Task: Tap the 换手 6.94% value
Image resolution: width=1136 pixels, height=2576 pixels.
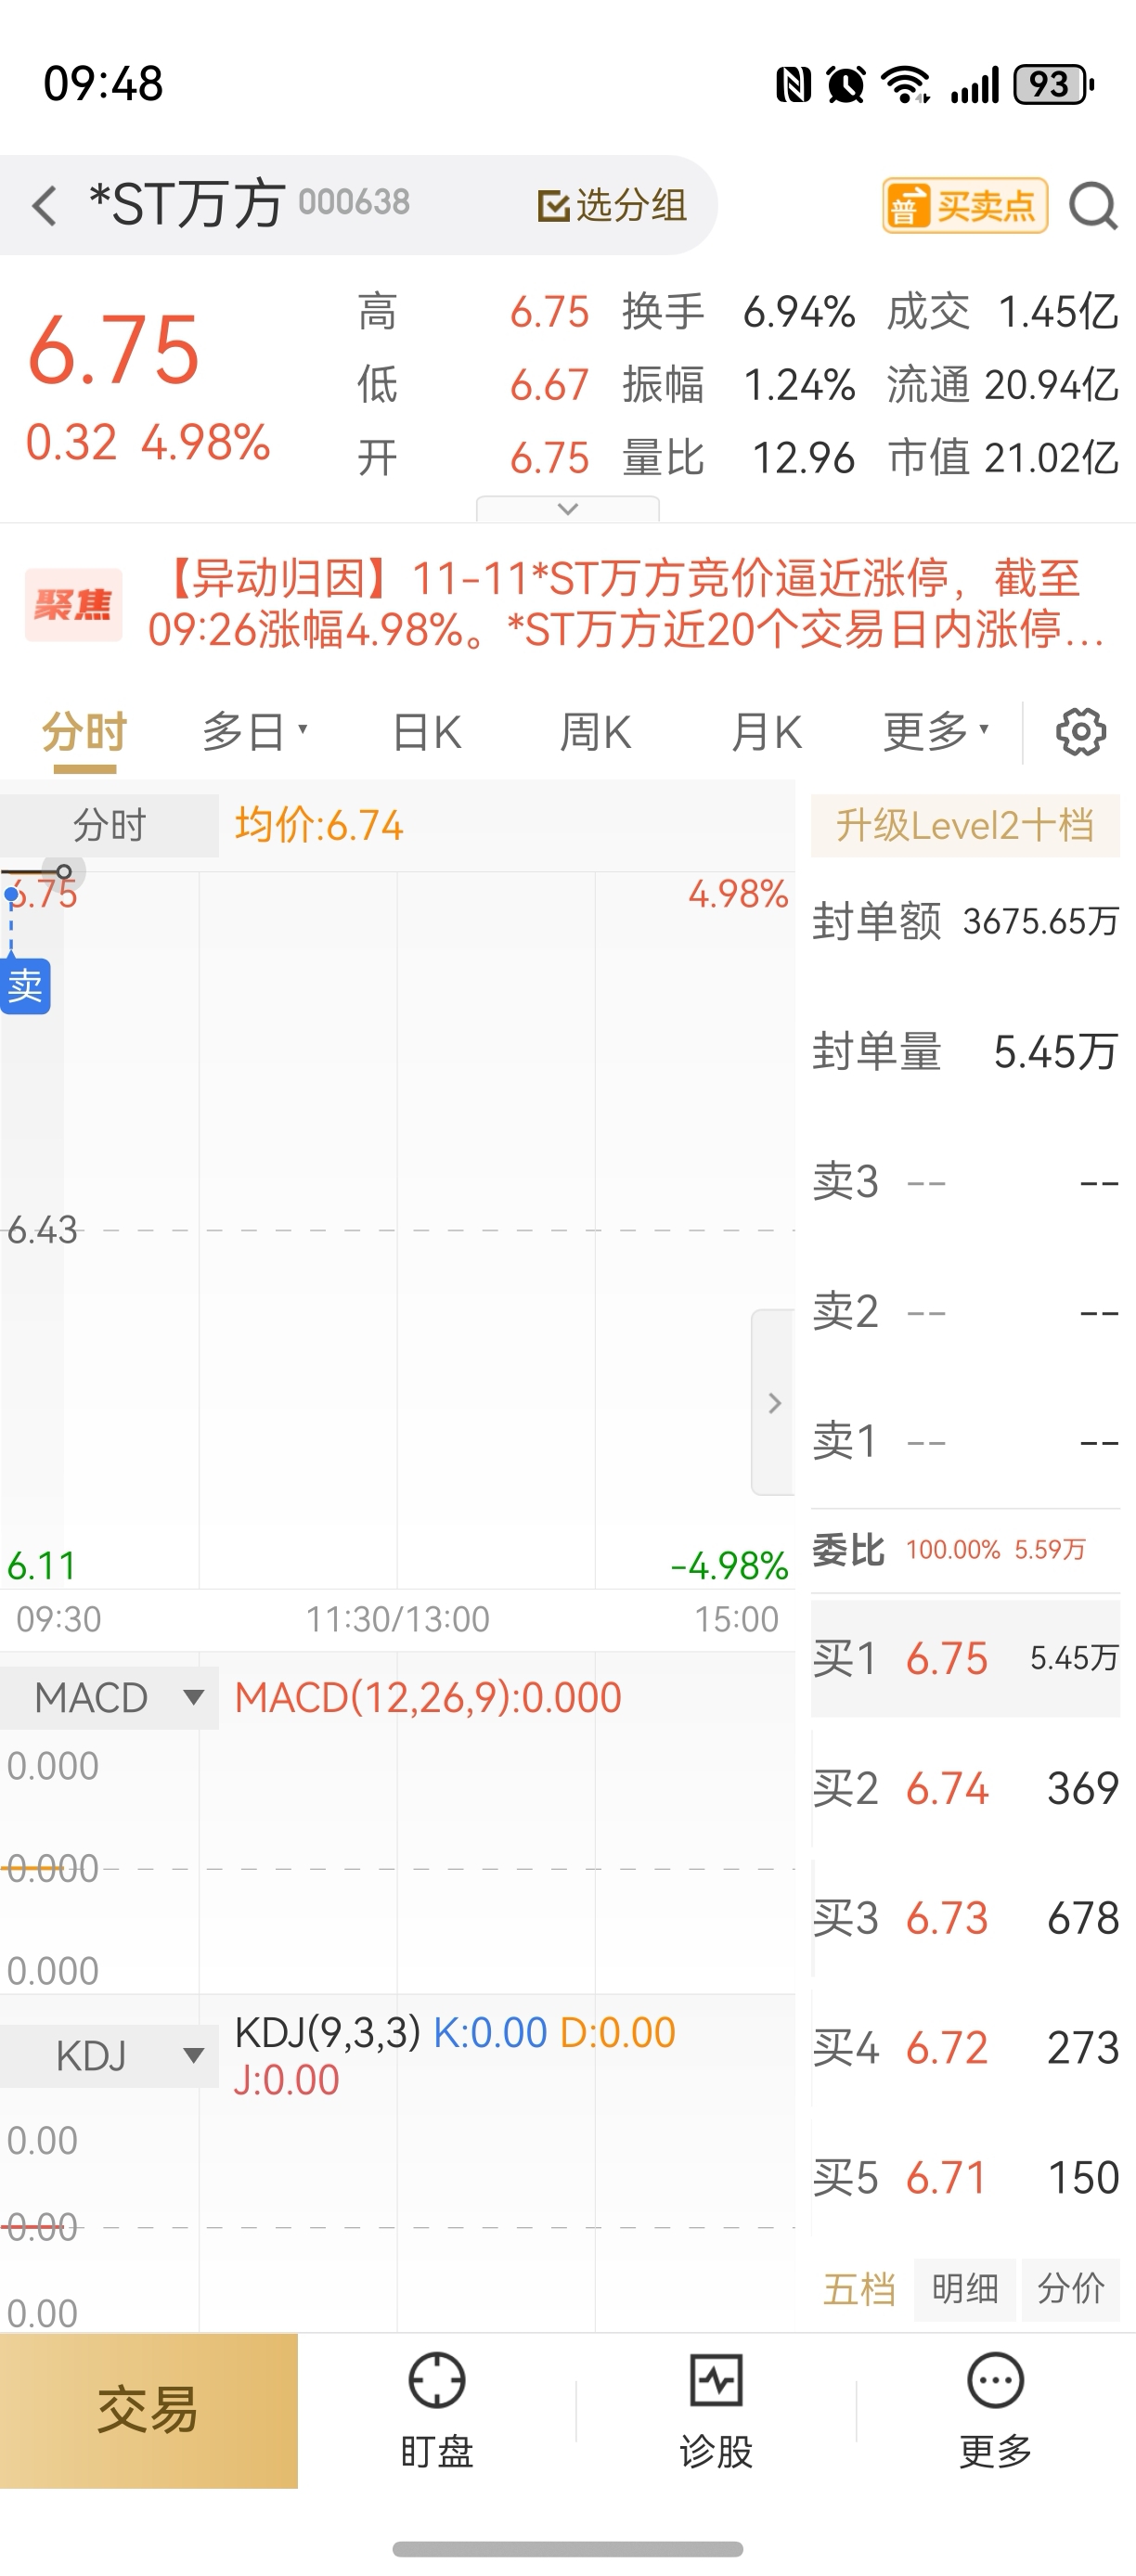Action: coord(798,312)
